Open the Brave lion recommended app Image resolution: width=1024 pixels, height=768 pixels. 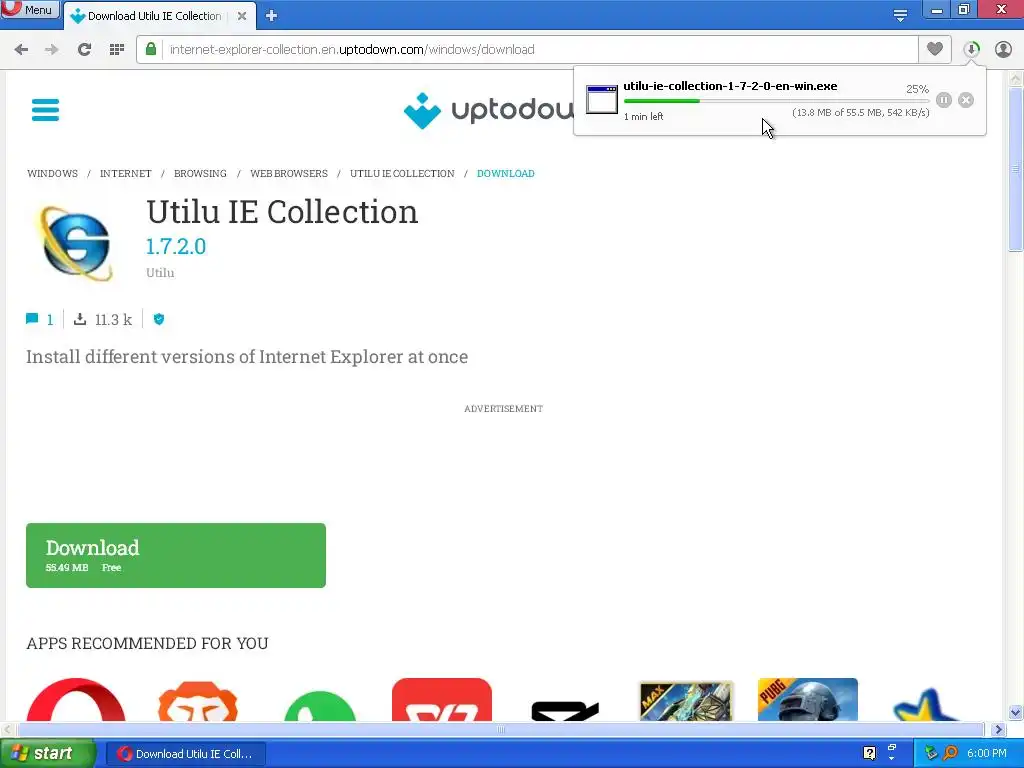click(198, 701)
